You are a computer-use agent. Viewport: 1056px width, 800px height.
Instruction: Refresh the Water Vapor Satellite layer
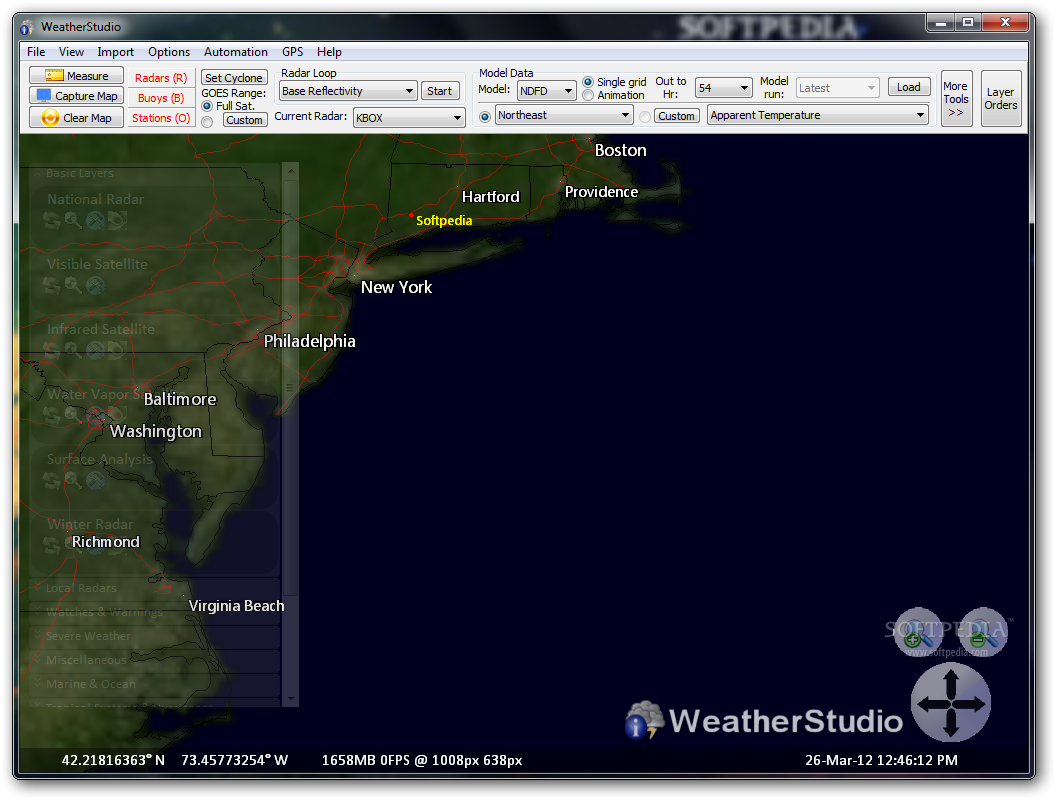(51, 415)
